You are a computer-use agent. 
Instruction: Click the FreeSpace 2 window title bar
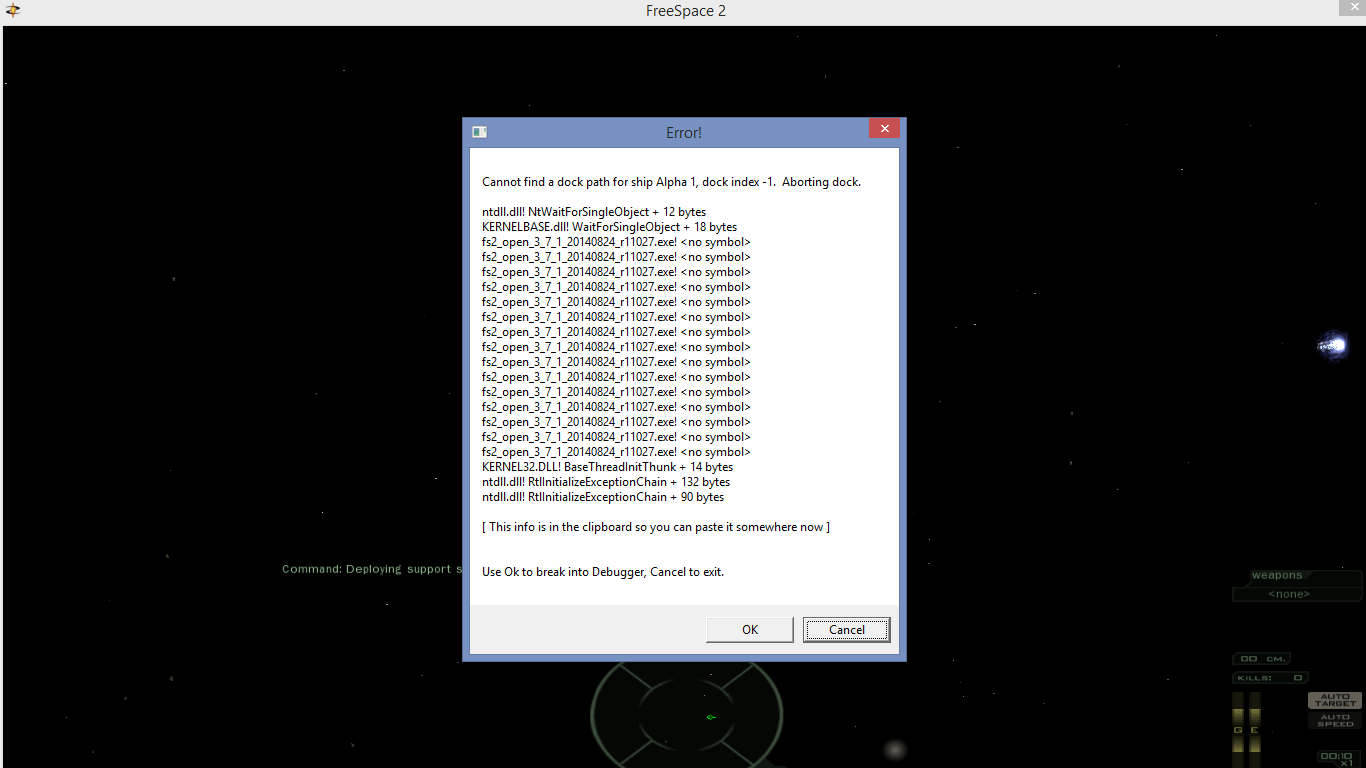tap(683, 11)
